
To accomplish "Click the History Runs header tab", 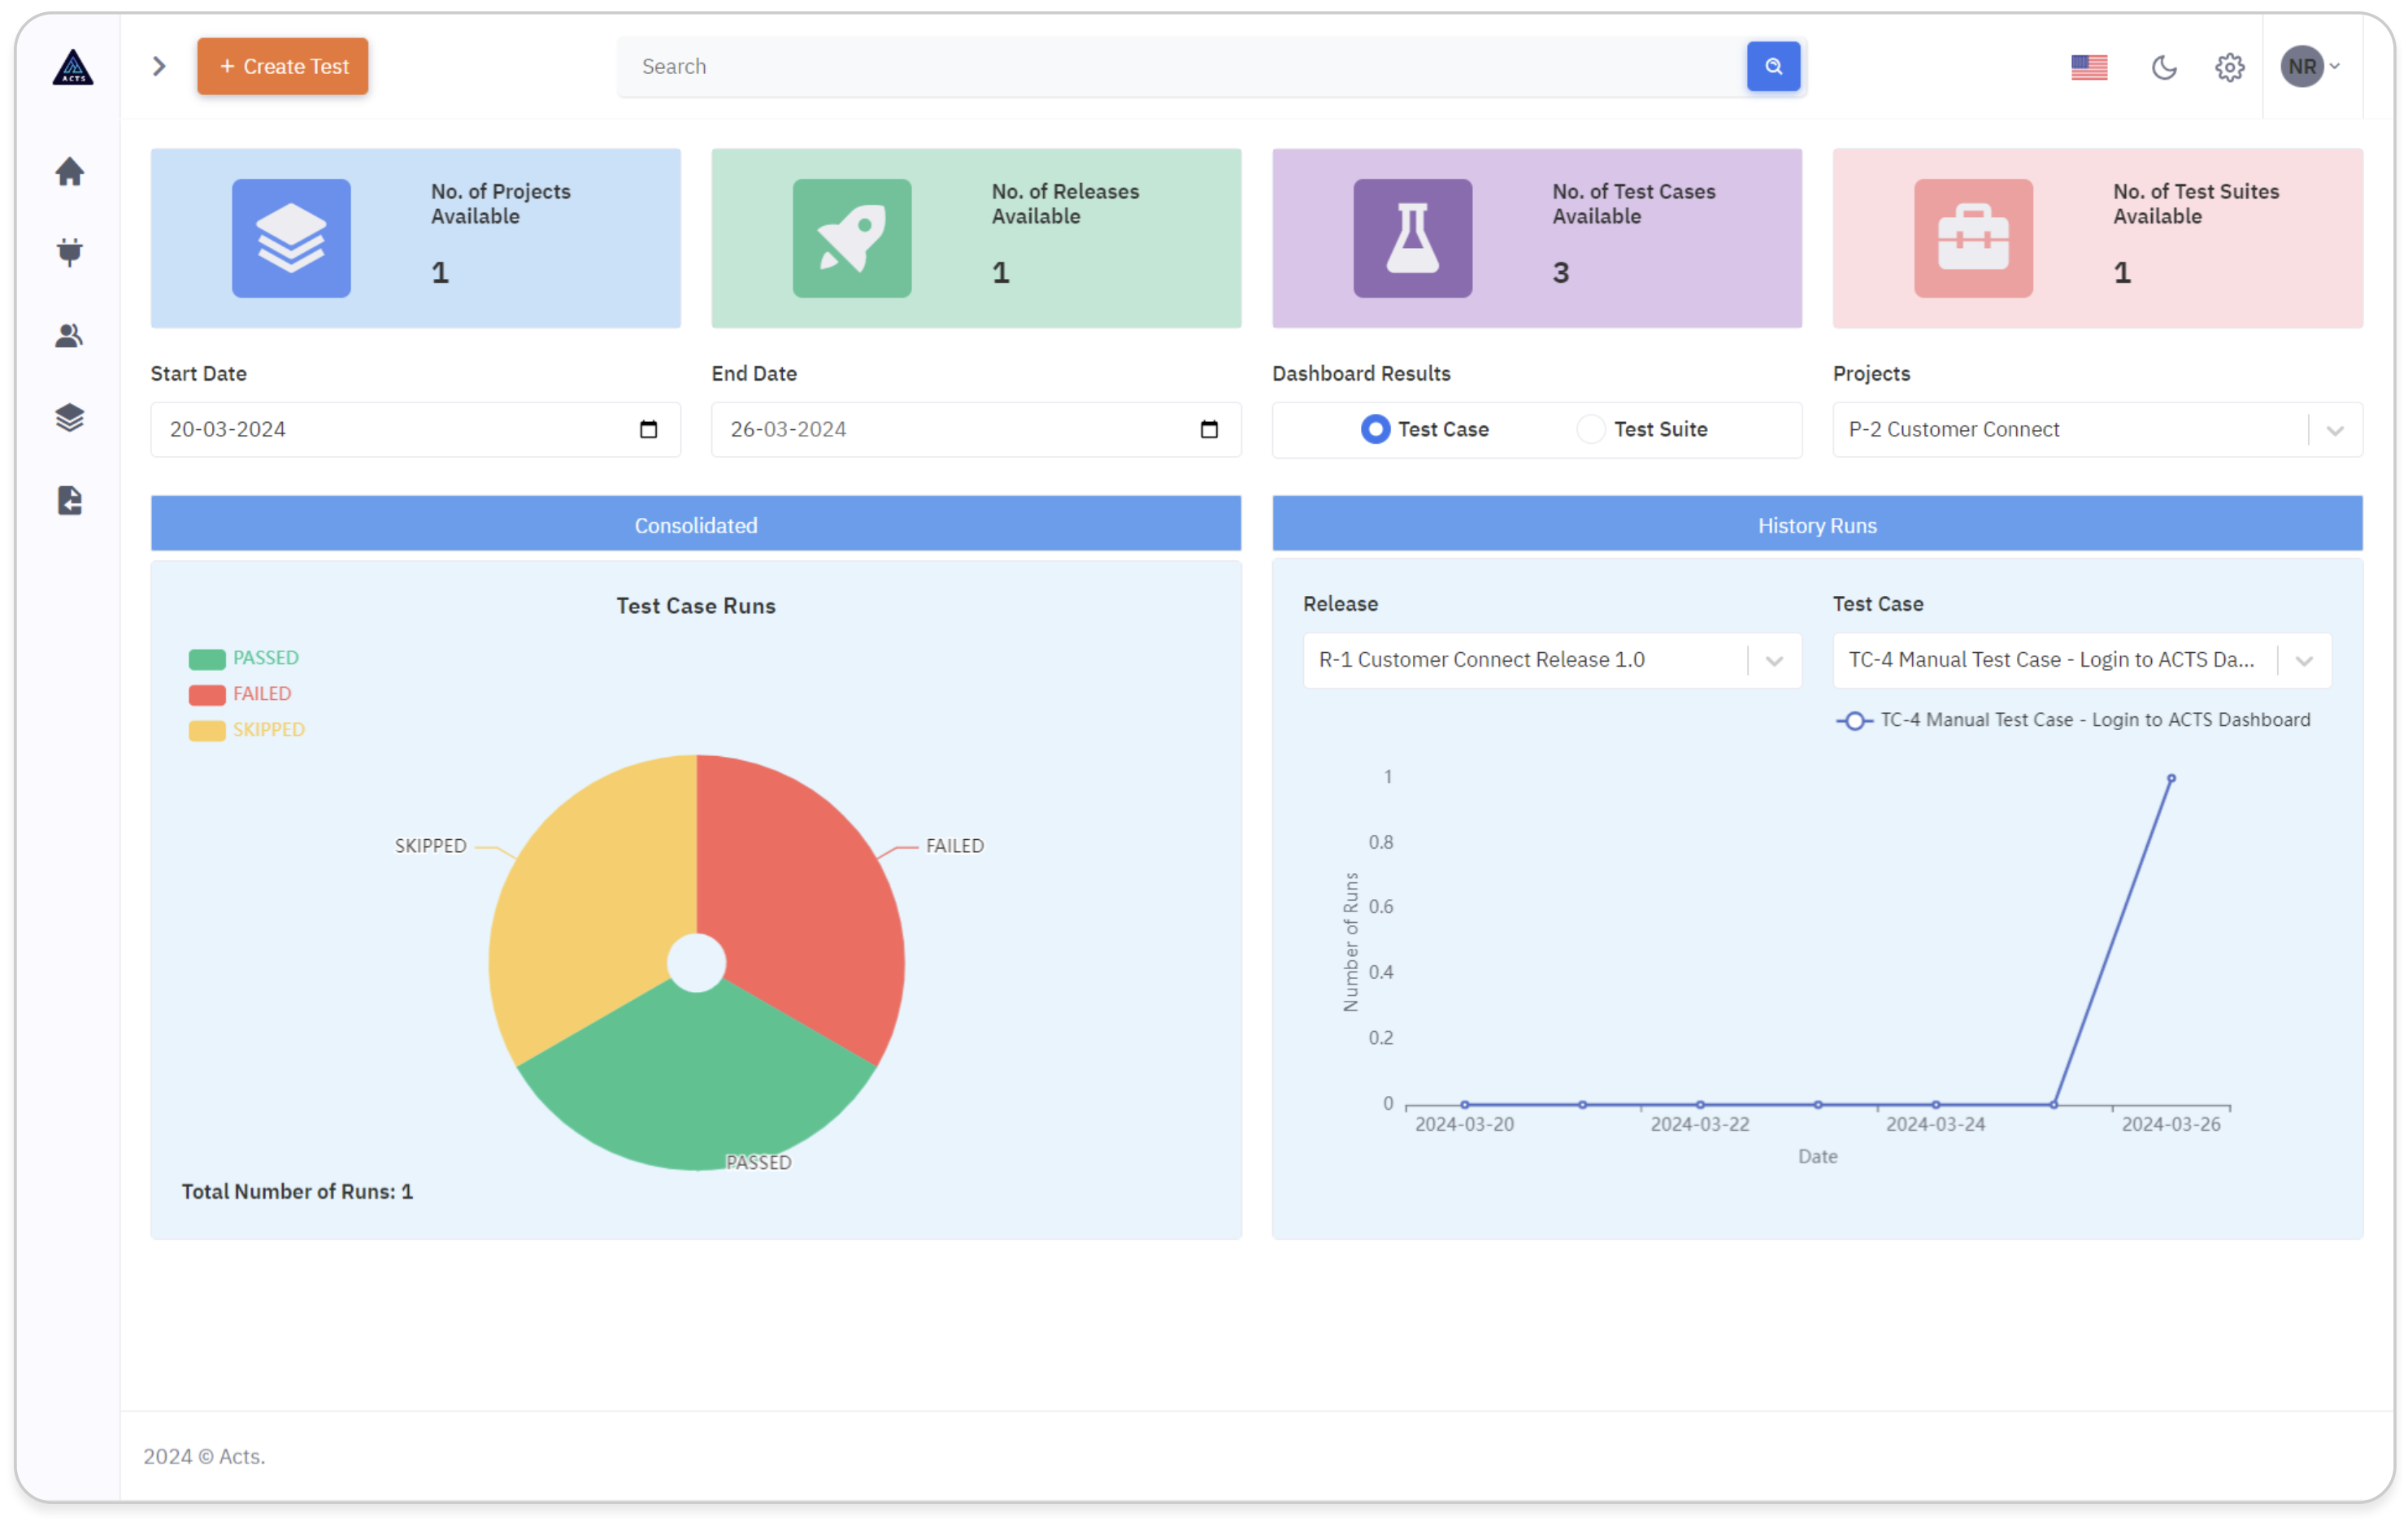I will (x=1817, y=525).
